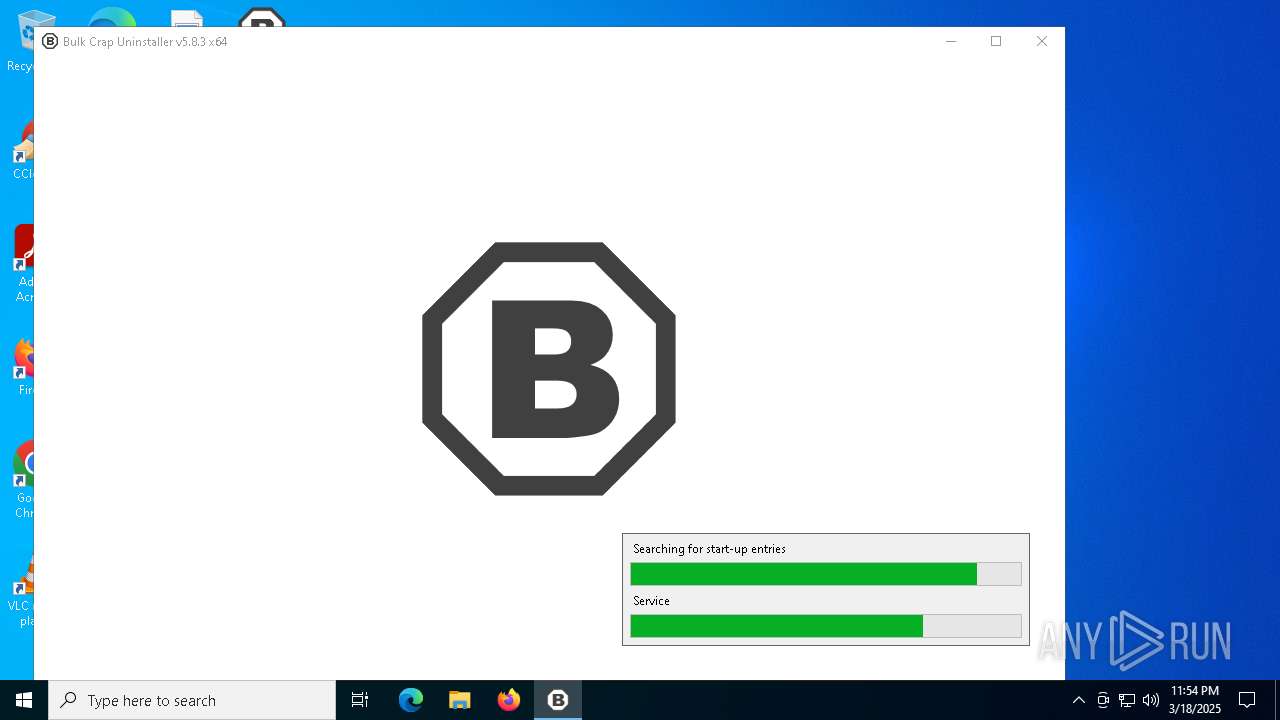Click the 'Service' progress label

click(x=651, y=601)
